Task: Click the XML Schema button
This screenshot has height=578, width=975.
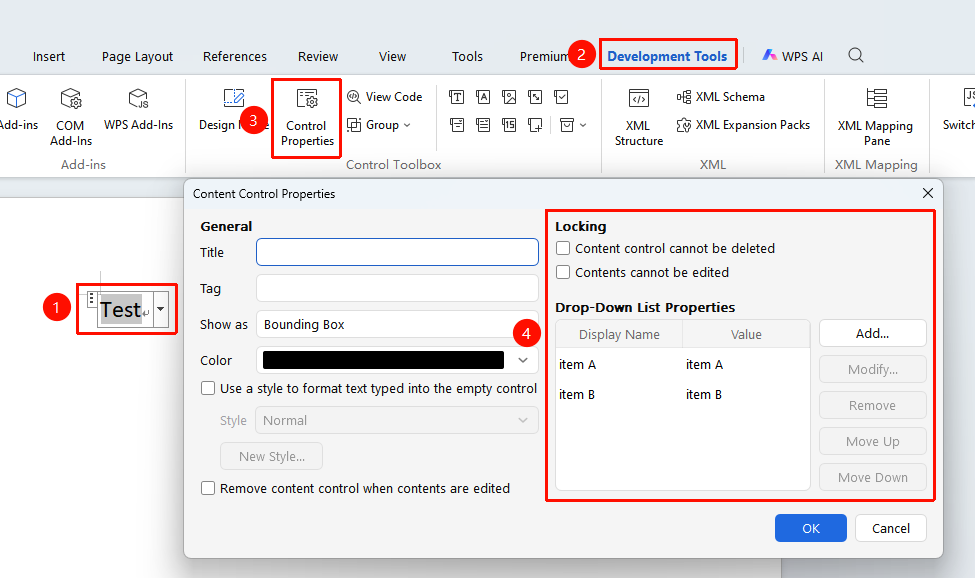Action: coord(721,97)
